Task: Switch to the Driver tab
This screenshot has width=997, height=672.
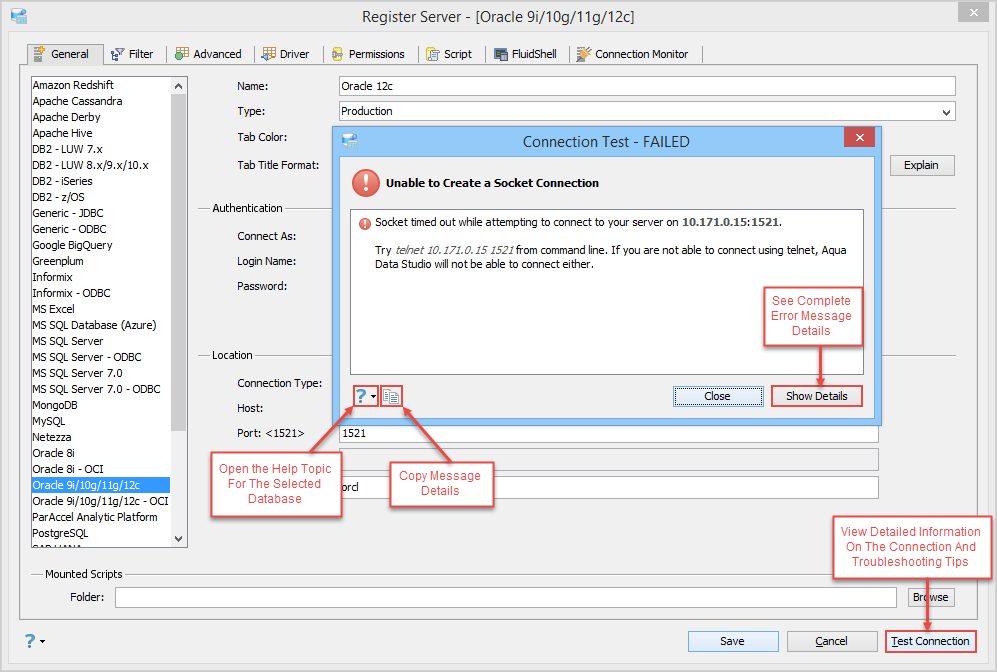Action: (286, 55)
